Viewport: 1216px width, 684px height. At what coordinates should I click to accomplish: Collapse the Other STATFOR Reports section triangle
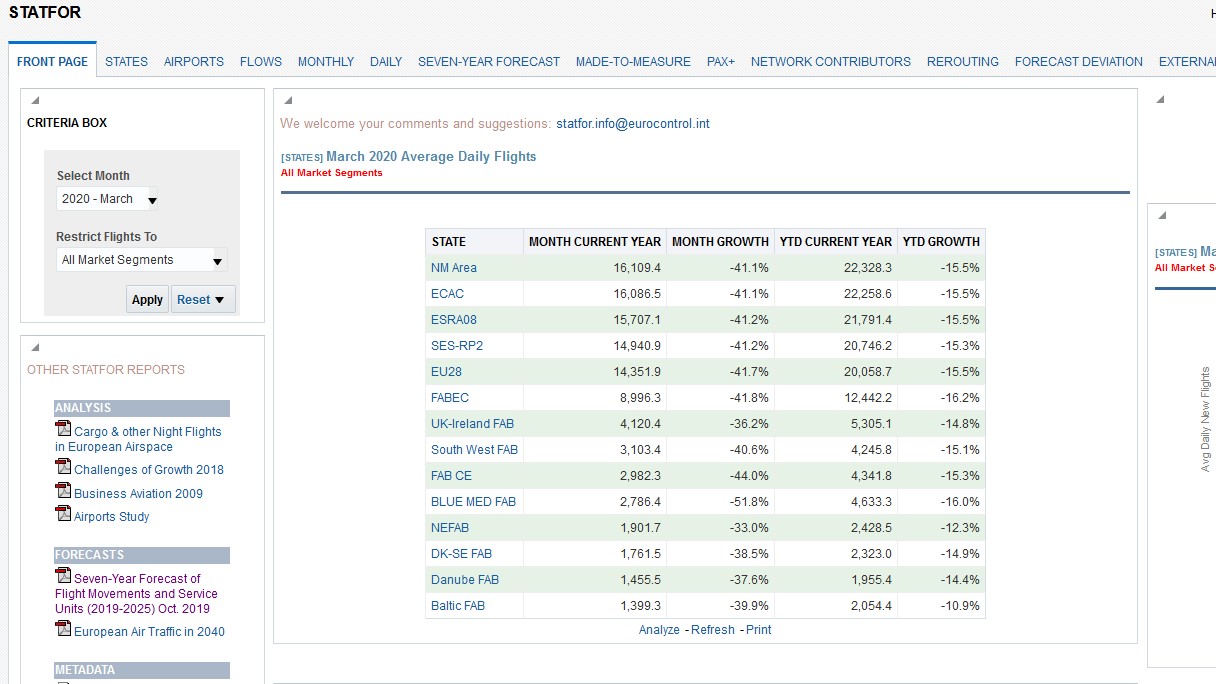[x=35, y=347]
